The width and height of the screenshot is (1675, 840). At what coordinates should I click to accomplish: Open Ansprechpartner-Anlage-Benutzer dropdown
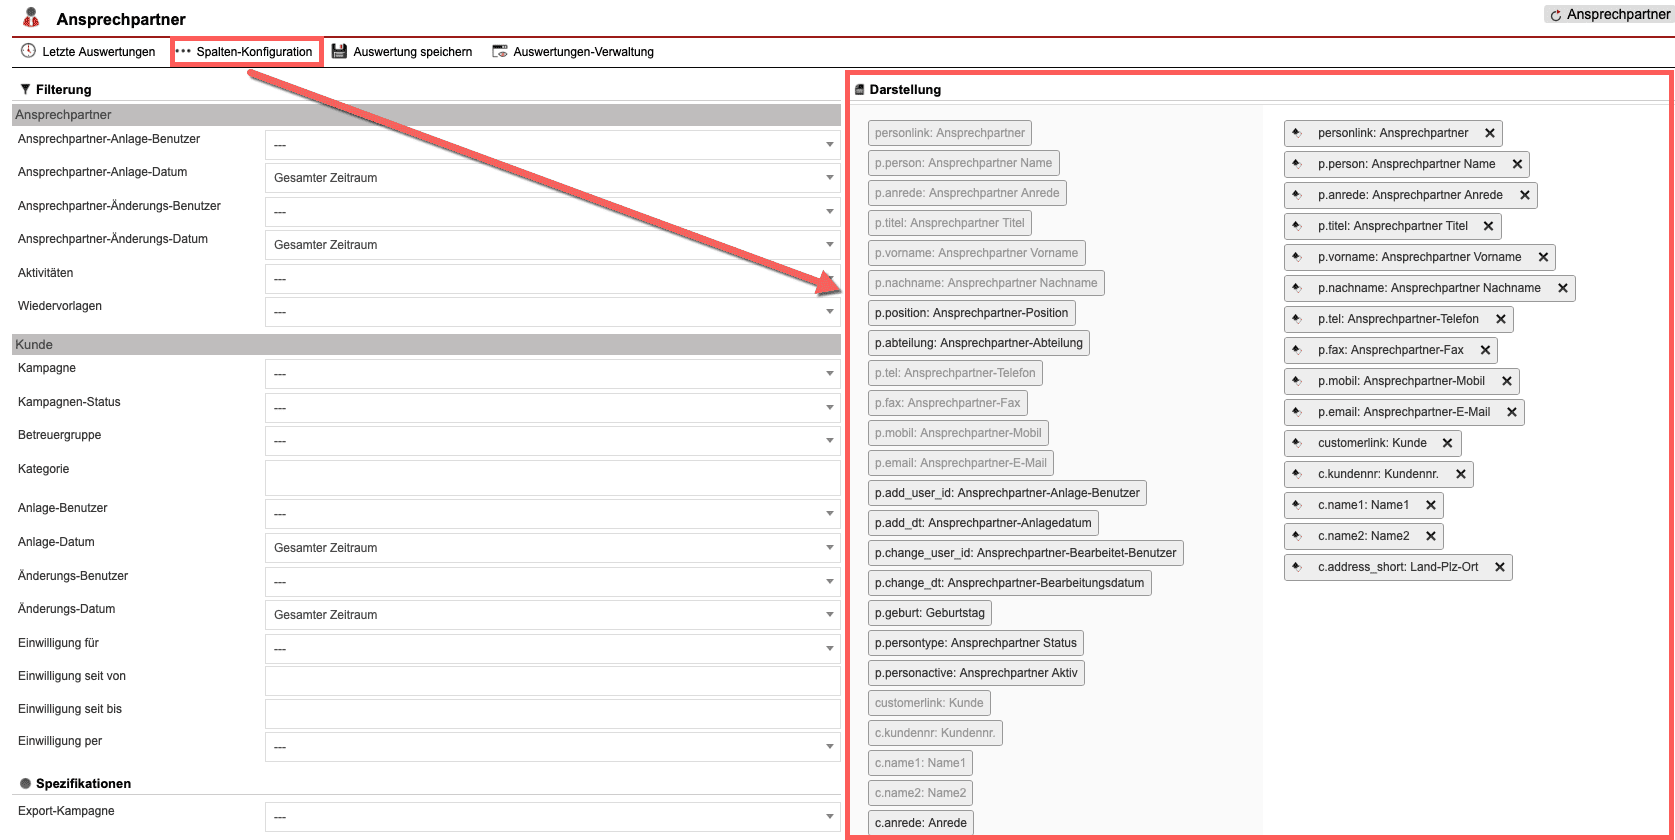pos(552,145)
